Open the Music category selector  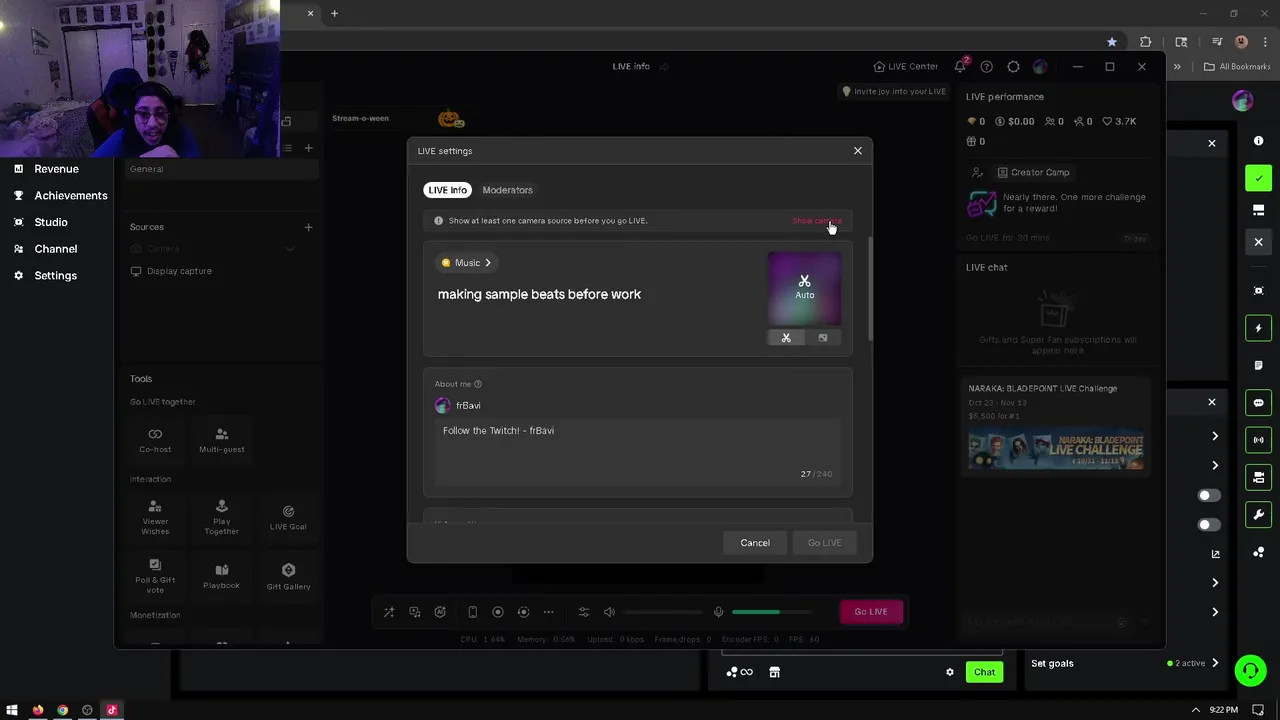pyautogui.click(x=467, y=263)
